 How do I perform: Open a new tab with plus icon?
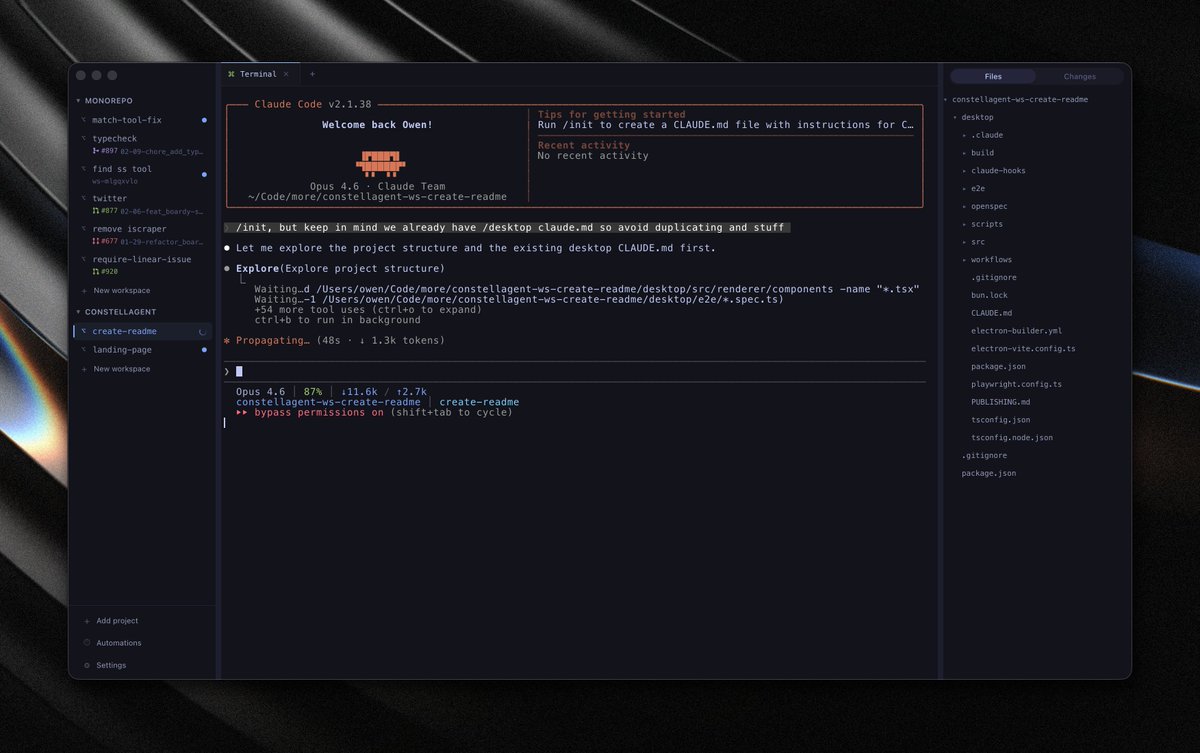[x=312, y=74]
